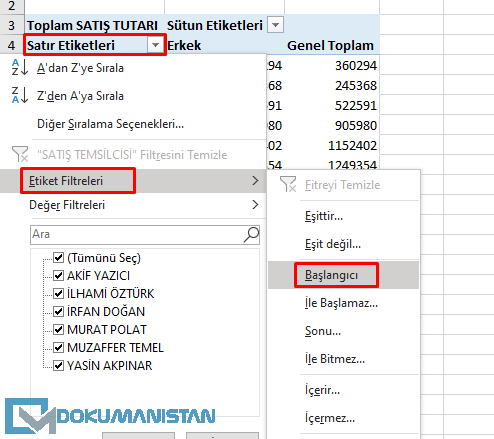Uncheck YASİN AKPINAR checkbox
Screen dimensions: 494x439
(x=59, y=365)
